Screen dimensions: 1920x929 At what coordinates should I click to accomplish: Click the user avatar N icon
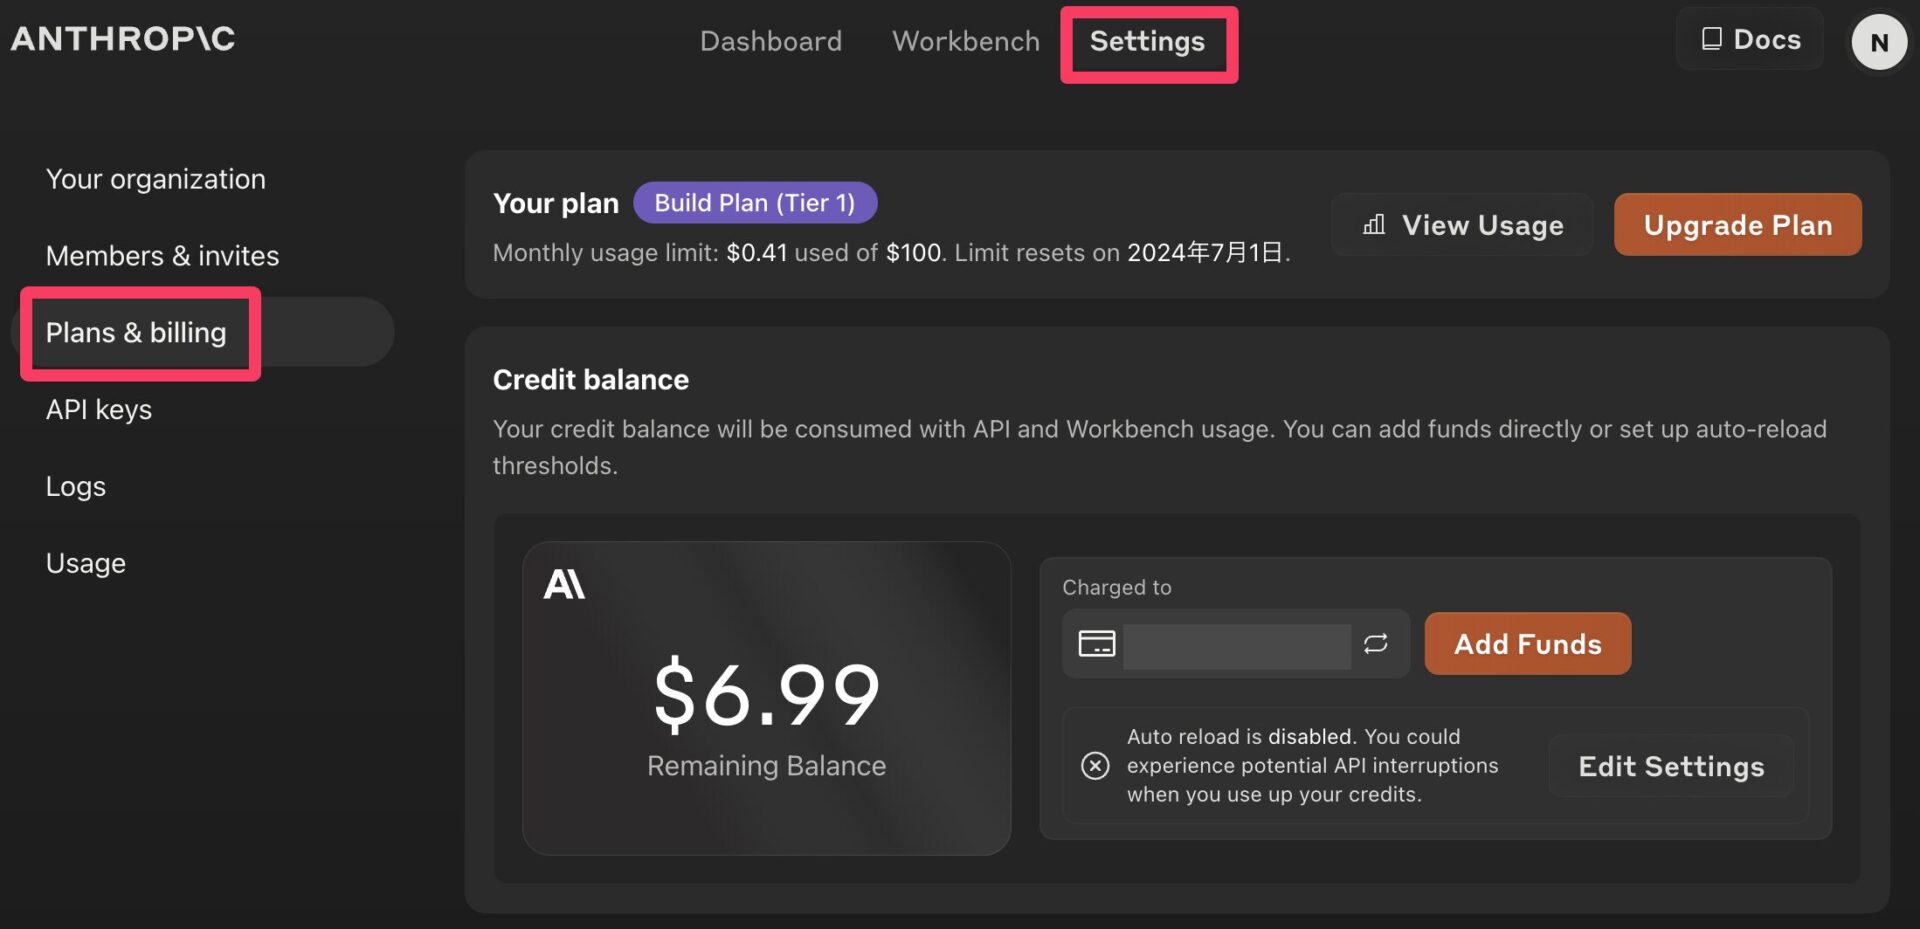pos(1878,42)
